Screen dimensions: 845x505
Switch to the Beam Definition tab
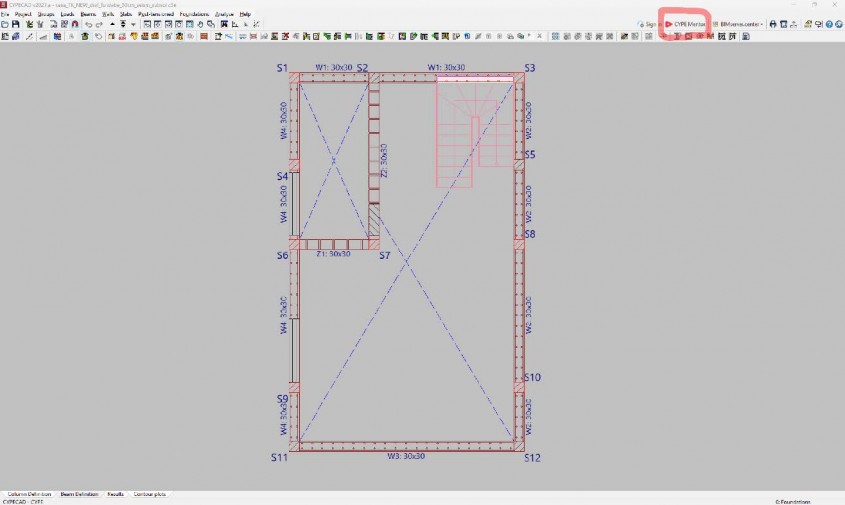(x=79, y=494)
